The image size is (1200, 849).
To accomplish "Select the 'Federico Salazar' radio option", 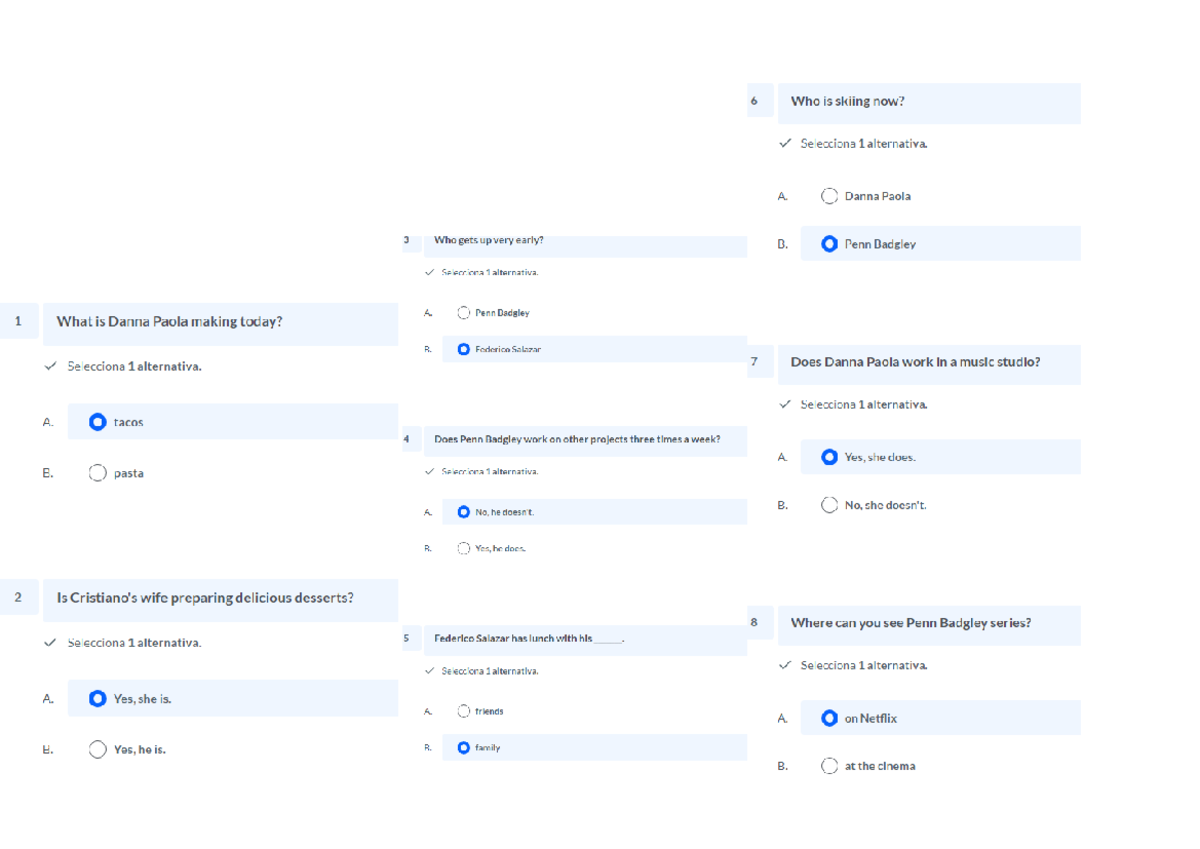I will point(463,349).
